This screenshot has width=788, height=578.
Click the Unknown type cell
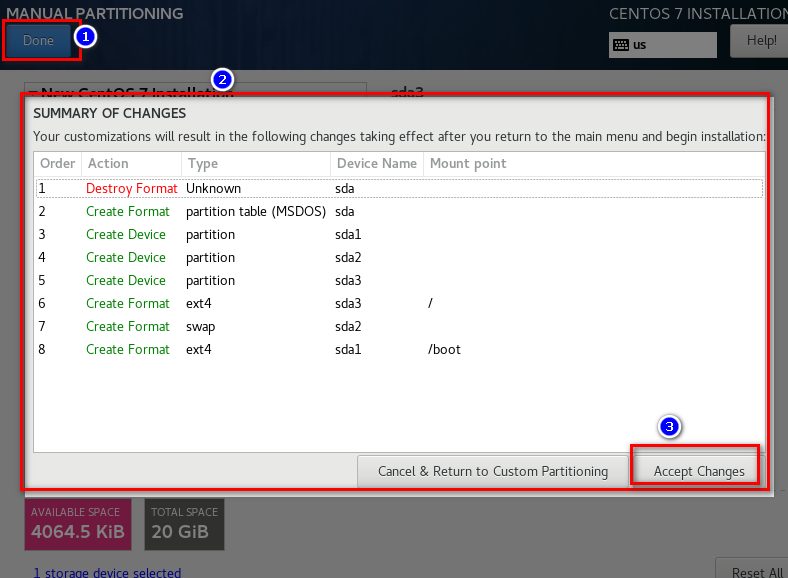tap(214, 188)
